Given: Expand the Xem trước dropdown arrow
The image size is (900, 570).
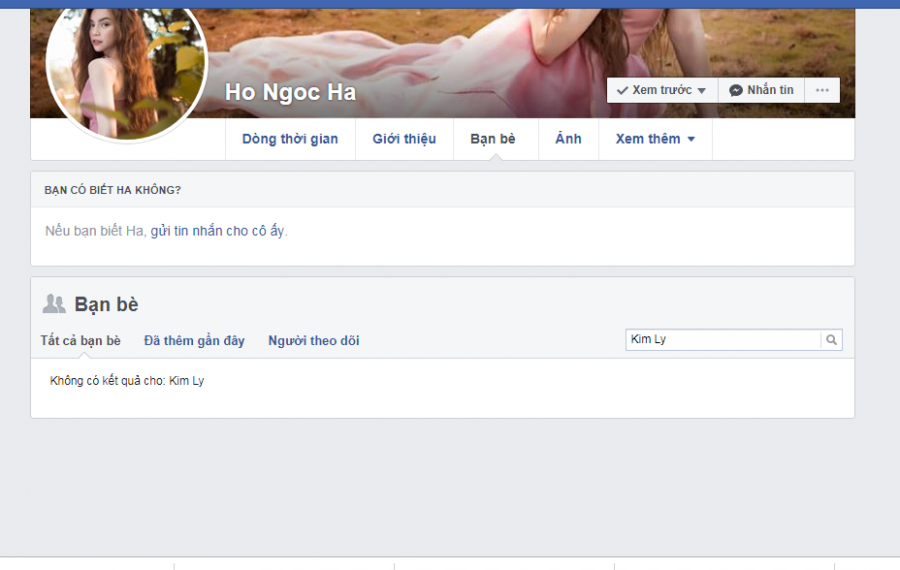Looking at the screenshot, I should coord(701,91).
